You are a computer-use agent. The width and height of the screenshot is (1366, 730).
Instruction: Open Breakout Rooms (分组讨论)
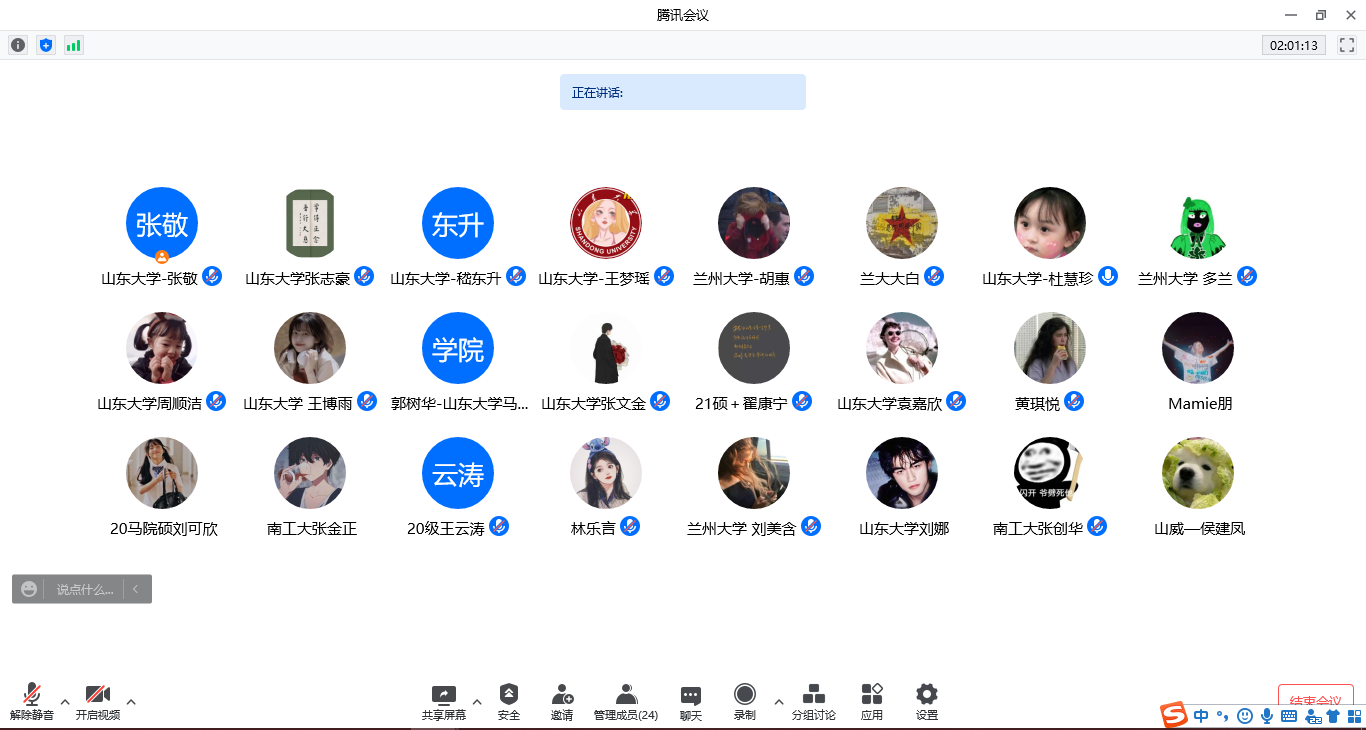[813, 701]
